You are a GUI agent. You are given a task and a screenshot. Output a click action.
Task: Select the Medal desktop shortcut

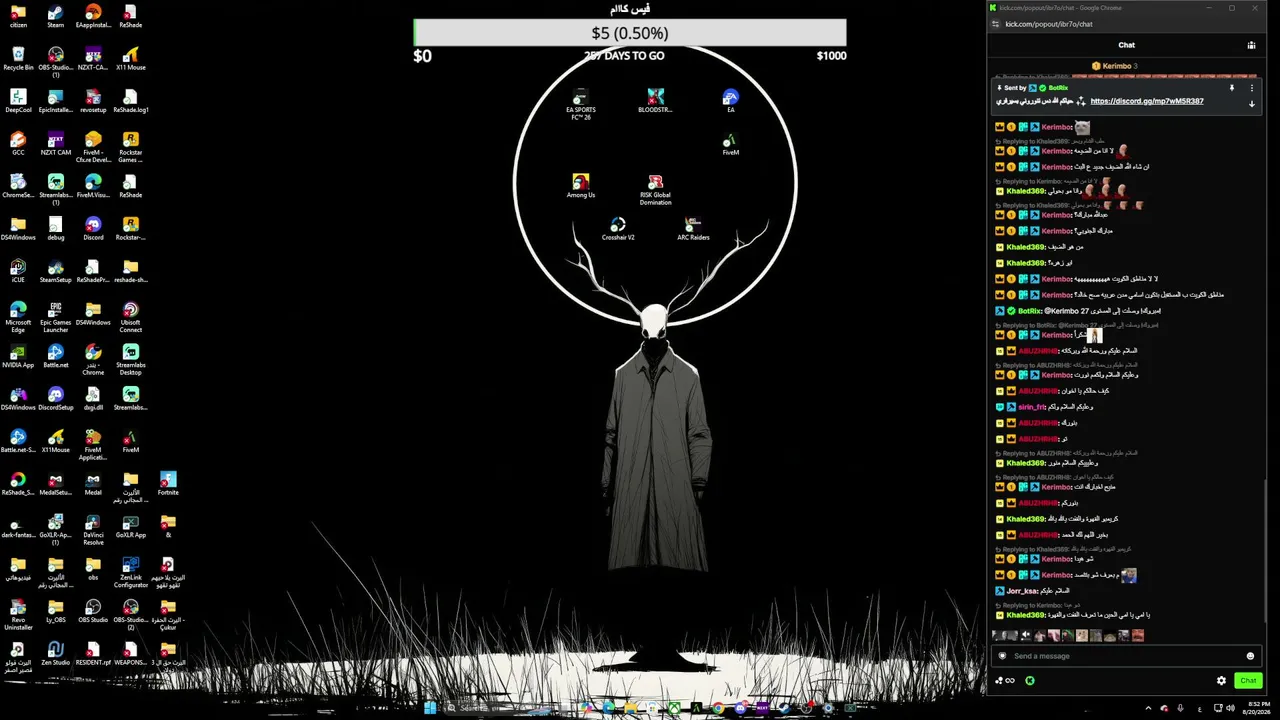(93, 484)
